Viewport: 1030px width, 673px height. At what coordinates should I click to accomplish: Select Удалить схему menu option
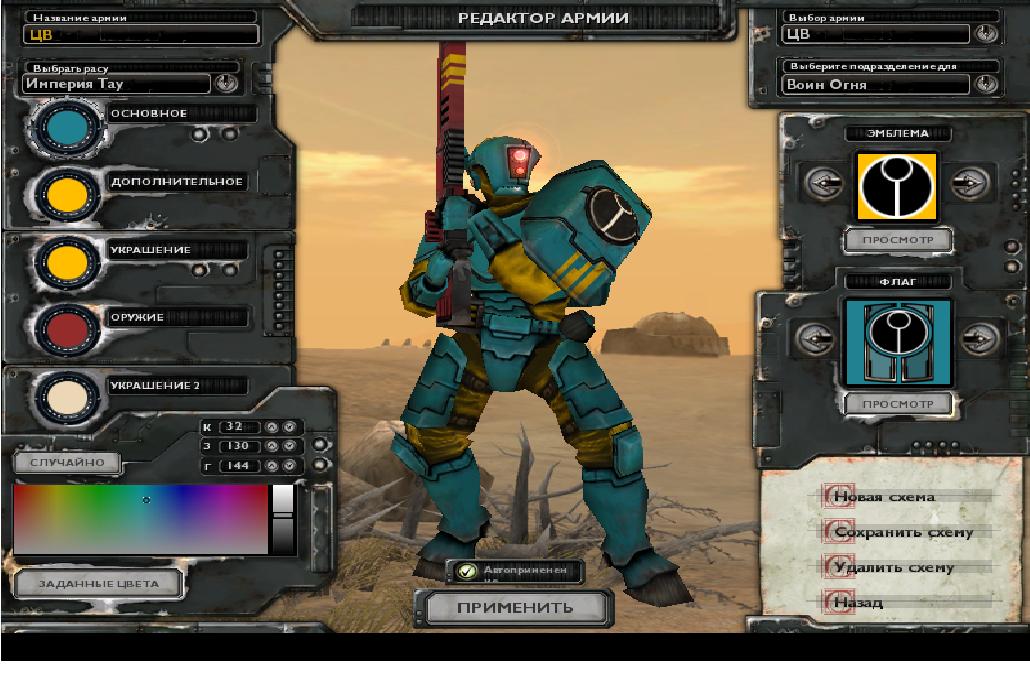tap(893, 567)
